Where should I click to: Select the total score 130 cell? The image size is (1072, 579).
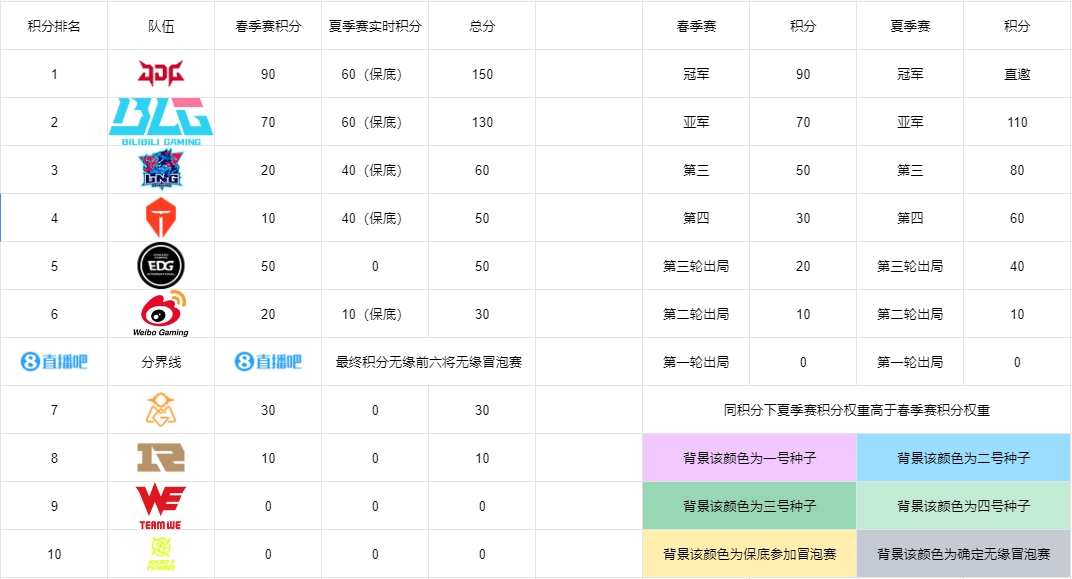[x=482, y=122]
